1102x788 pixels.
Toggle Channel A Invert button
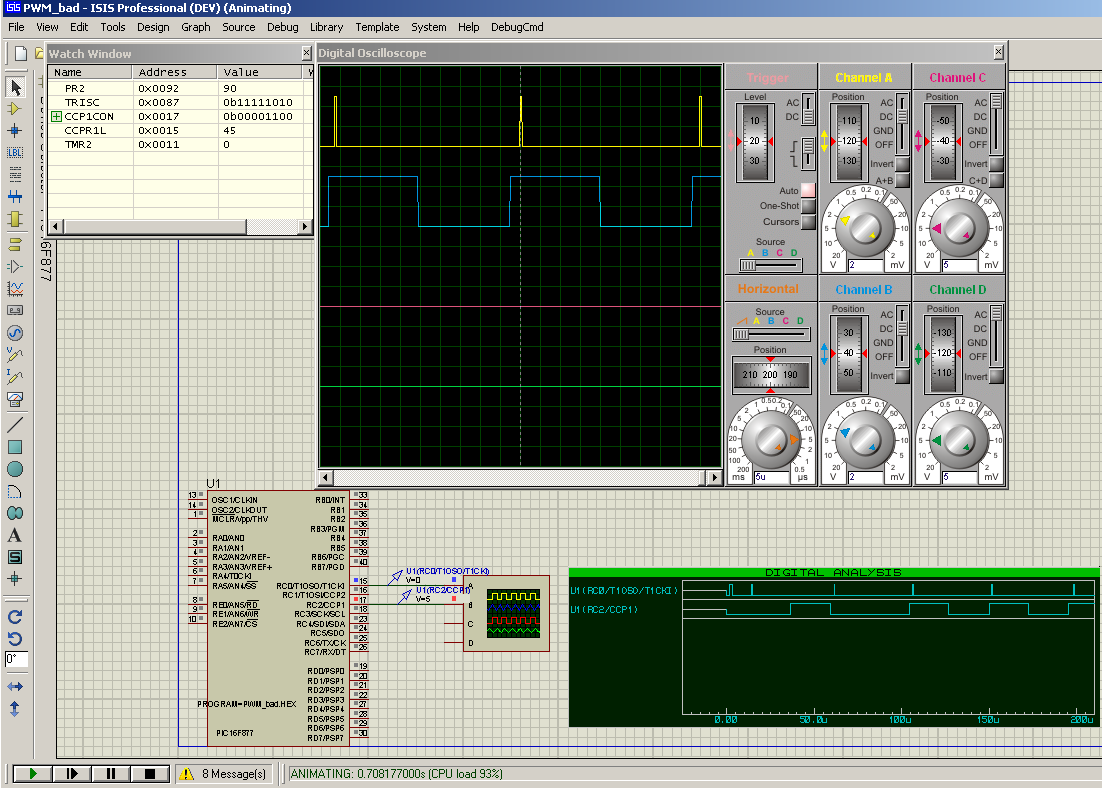click(x=901, y=164)
